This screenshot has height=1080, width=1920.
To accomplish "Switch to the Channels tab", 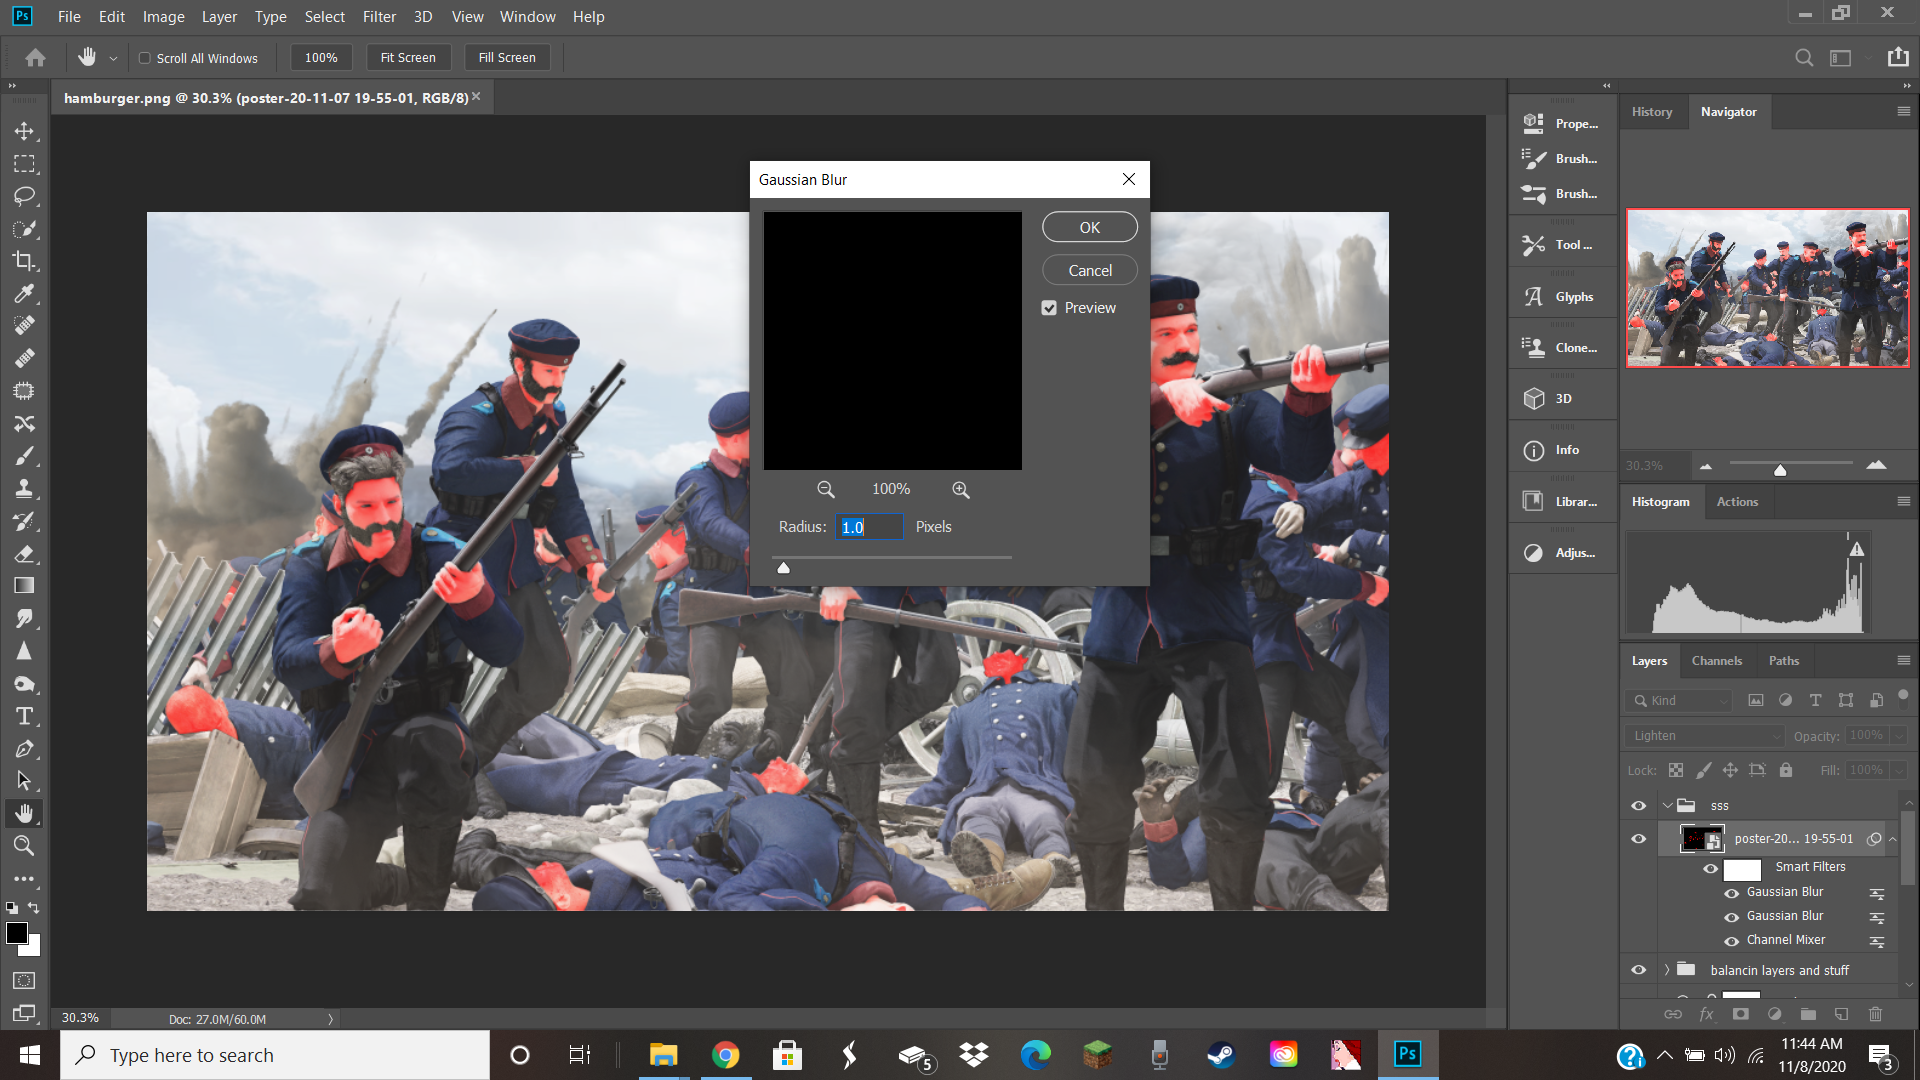I will (x=1716, y=660).
